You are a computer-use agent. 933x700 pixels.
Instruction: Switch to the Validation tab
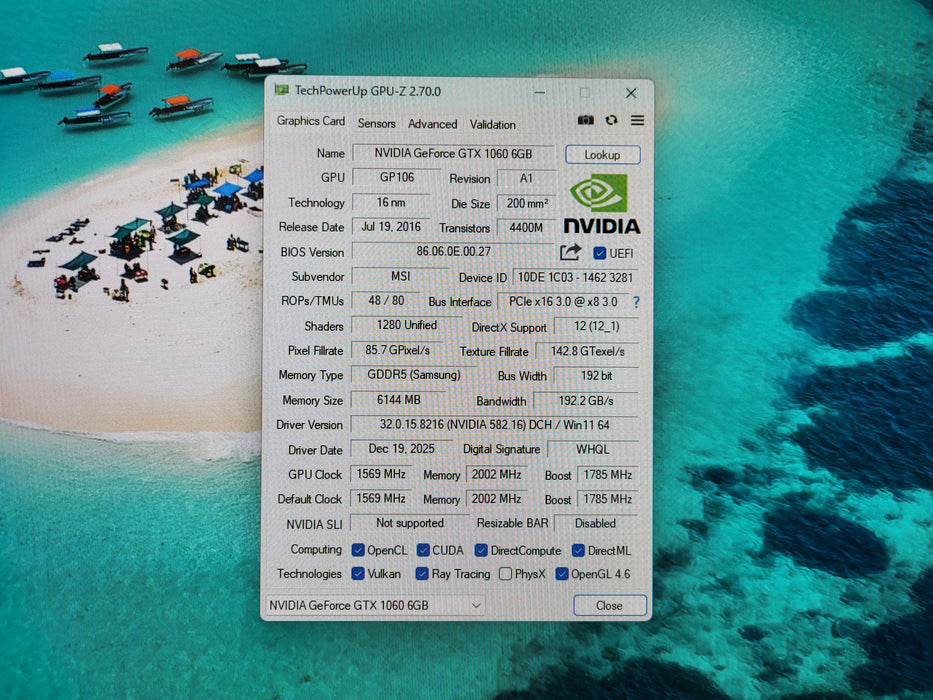493,125
